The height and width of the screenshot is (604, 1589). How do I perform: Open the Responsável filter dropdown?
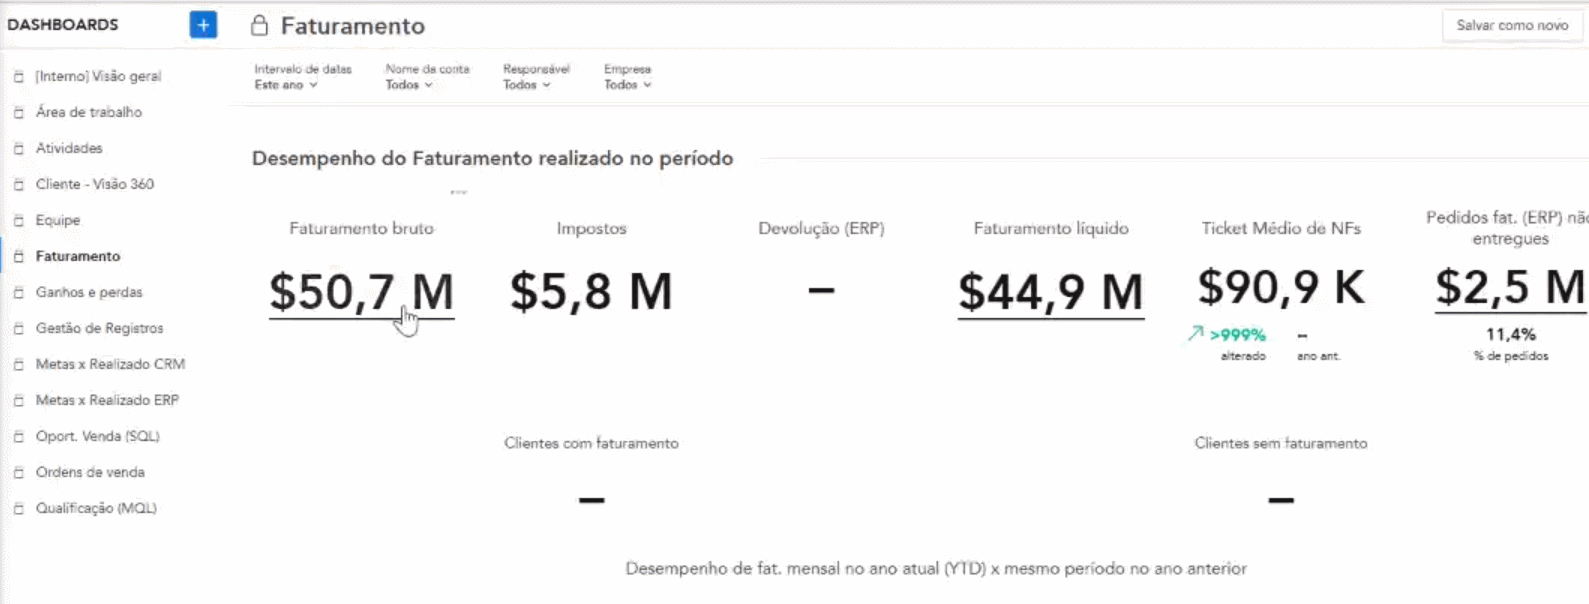pyautogui.click(x=527, y=85)
